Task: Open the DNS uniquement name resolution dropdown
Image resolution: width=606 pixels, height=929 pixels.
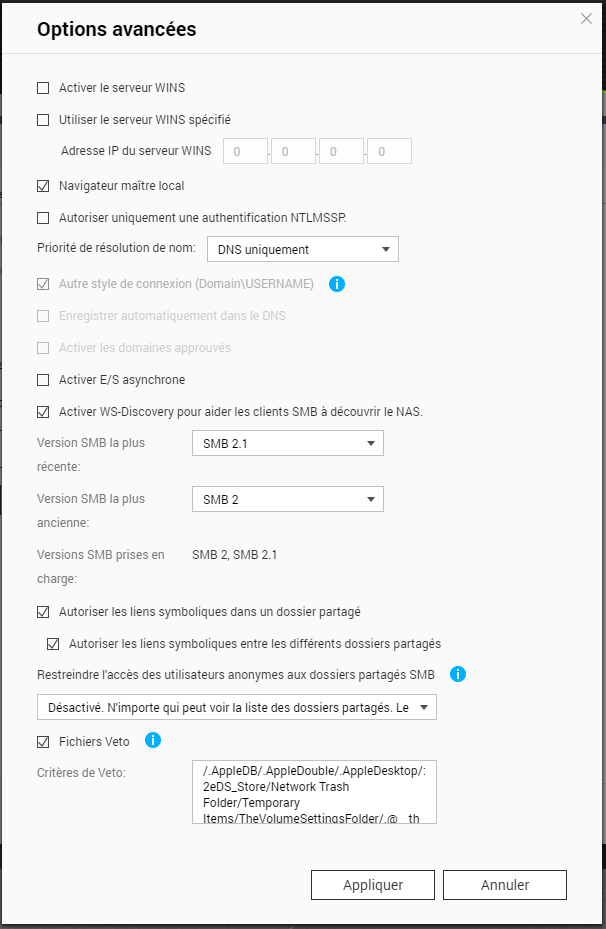Action: point(302,249)
